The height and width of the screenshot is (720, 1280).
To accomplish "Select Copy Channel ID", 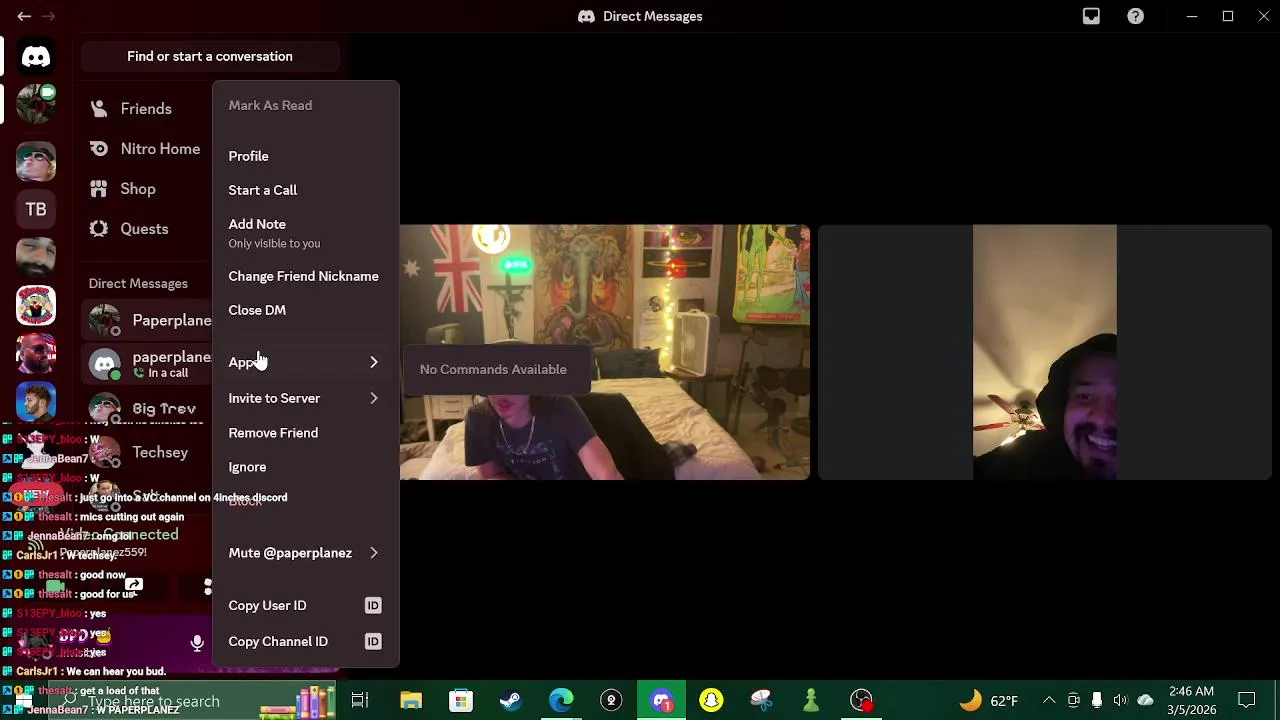I will click(305, 641).
